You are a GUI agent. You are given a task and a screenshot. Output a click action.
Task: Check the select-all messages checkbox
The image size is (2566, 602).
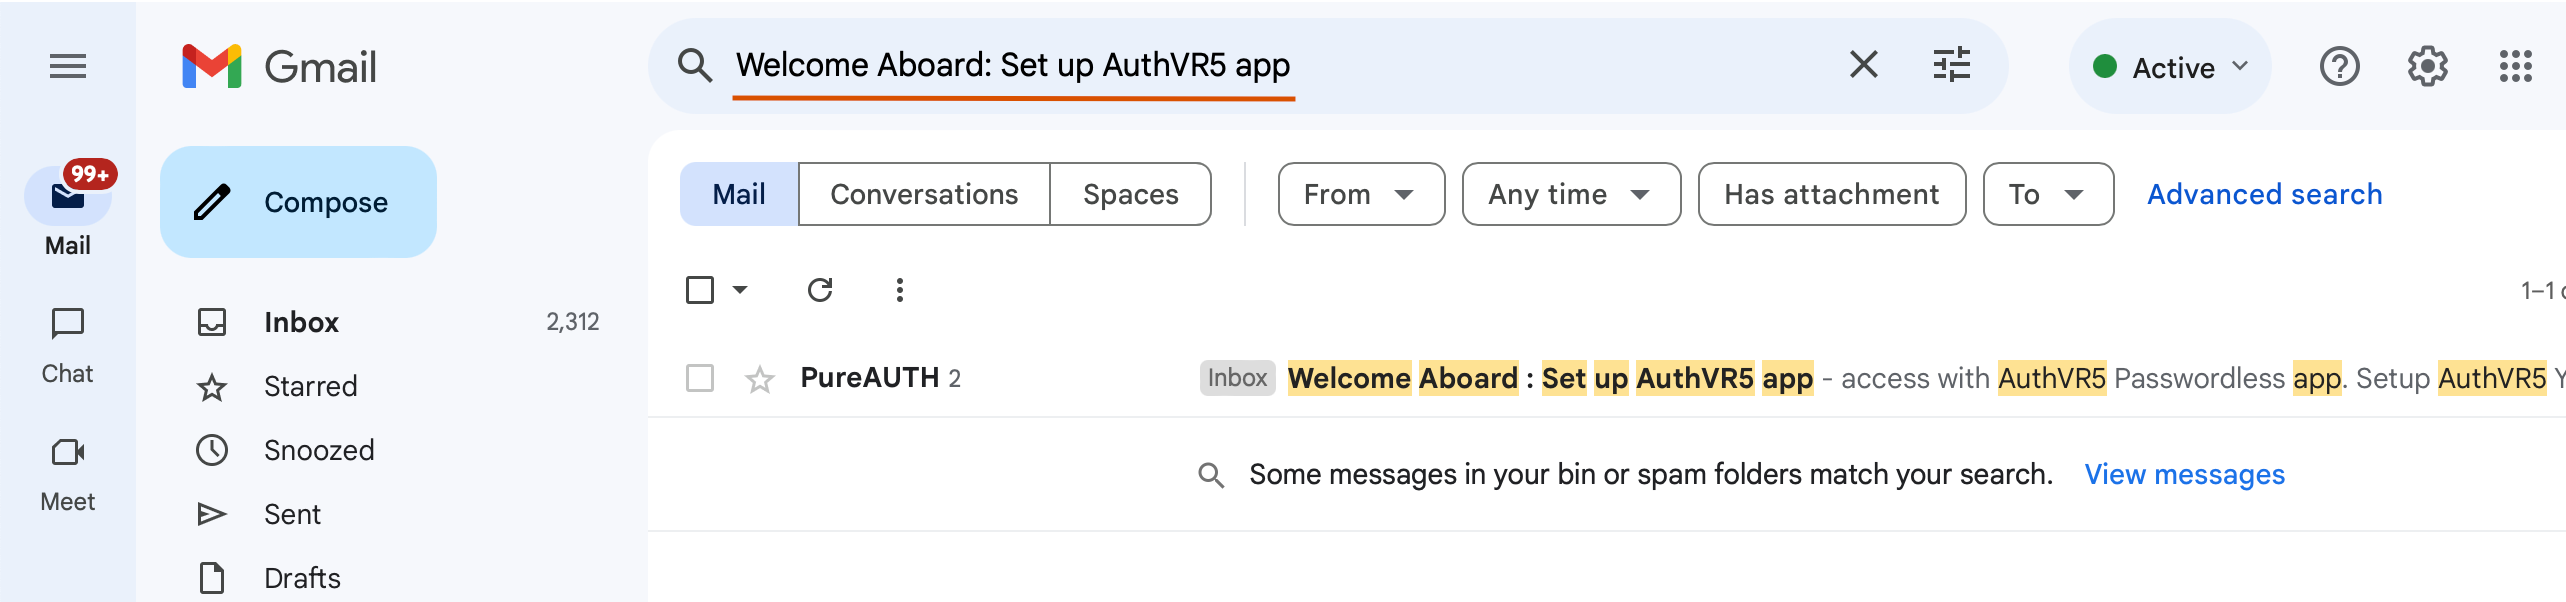pyautogui.click(x=701, y=289)
